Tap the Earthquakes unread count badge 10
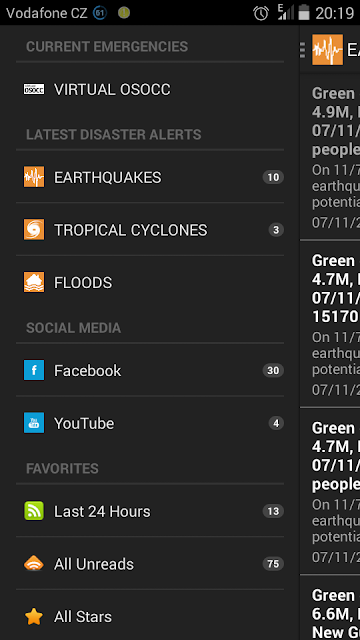The image size is (360, 640). coord(273,177)
